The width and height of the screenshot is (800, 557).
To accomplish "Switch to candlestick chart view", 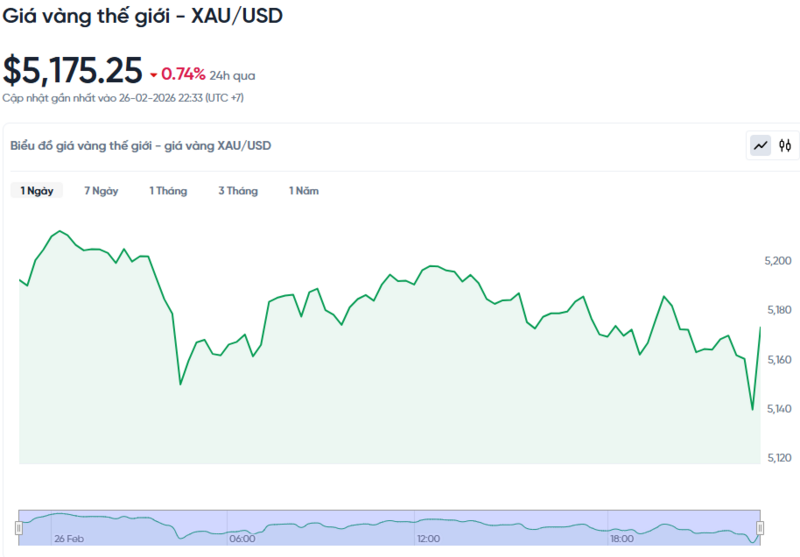I will [x=786, y=146].
